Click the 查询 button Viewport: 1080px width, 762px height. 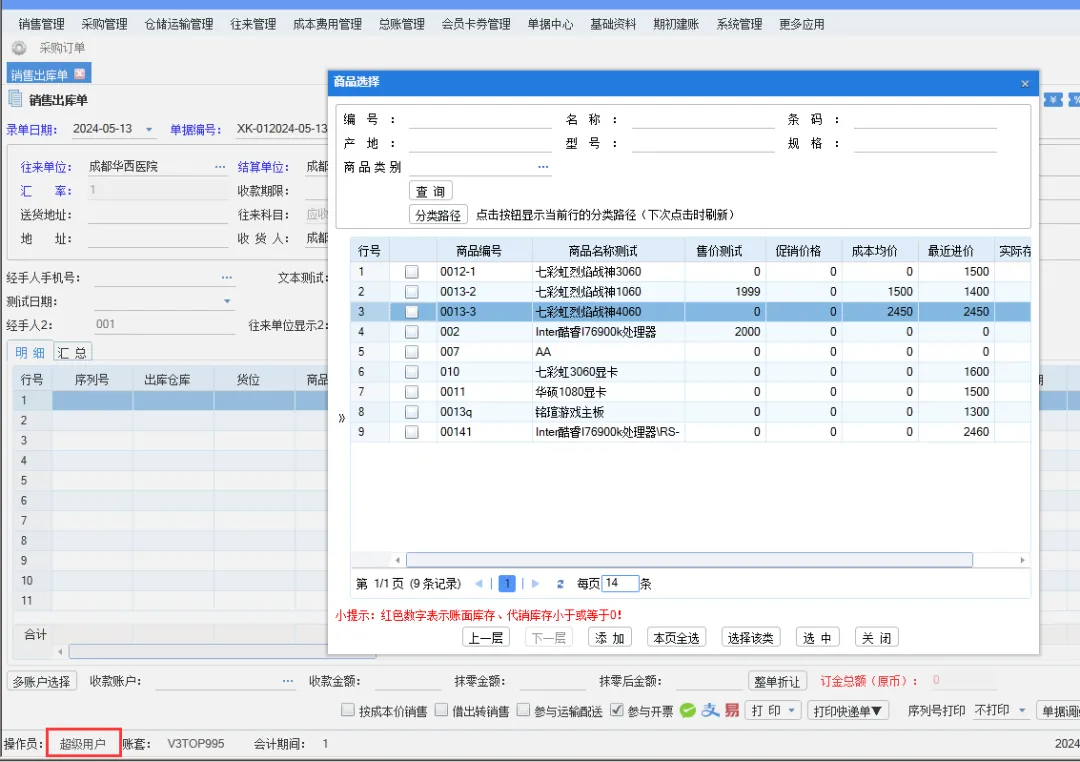coord(430,191)
